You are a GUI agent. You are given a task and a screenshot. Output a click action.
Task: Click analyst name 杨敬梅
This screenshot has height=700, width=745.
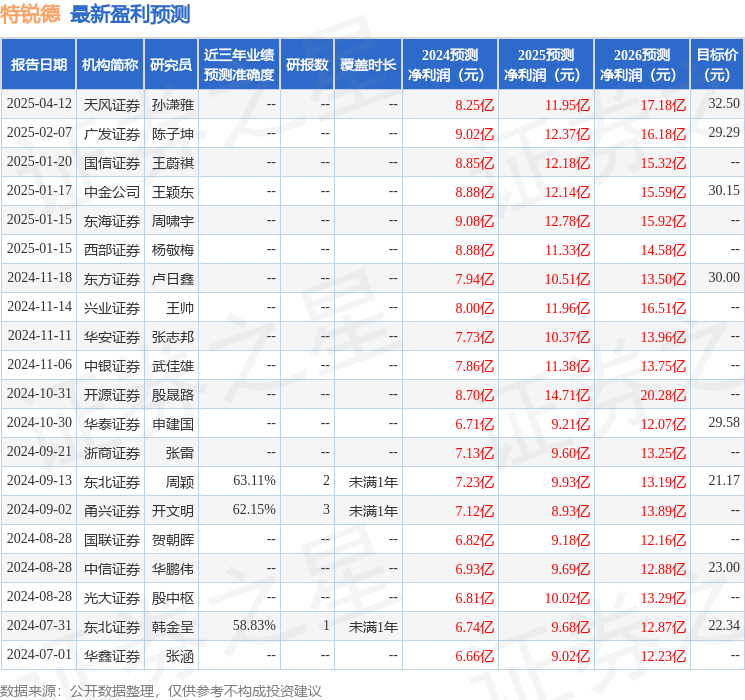tap(172, 249)
